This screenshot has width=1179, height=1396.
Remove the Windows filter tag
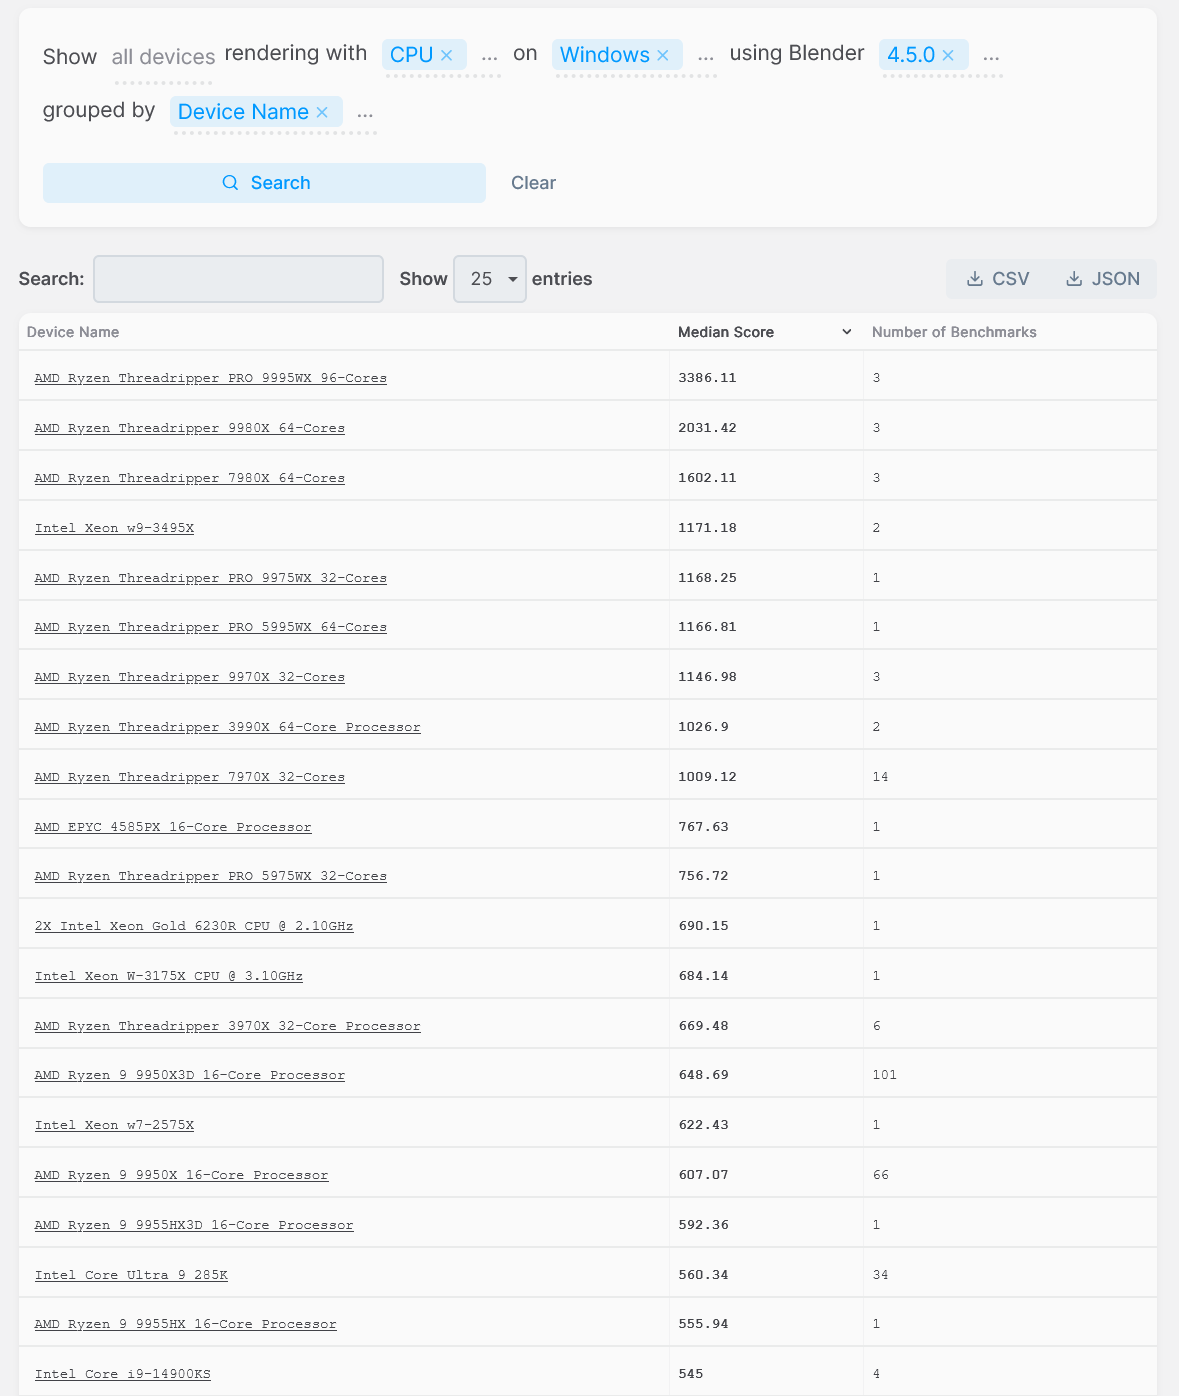pyautogui.click(x=662, y=55)
